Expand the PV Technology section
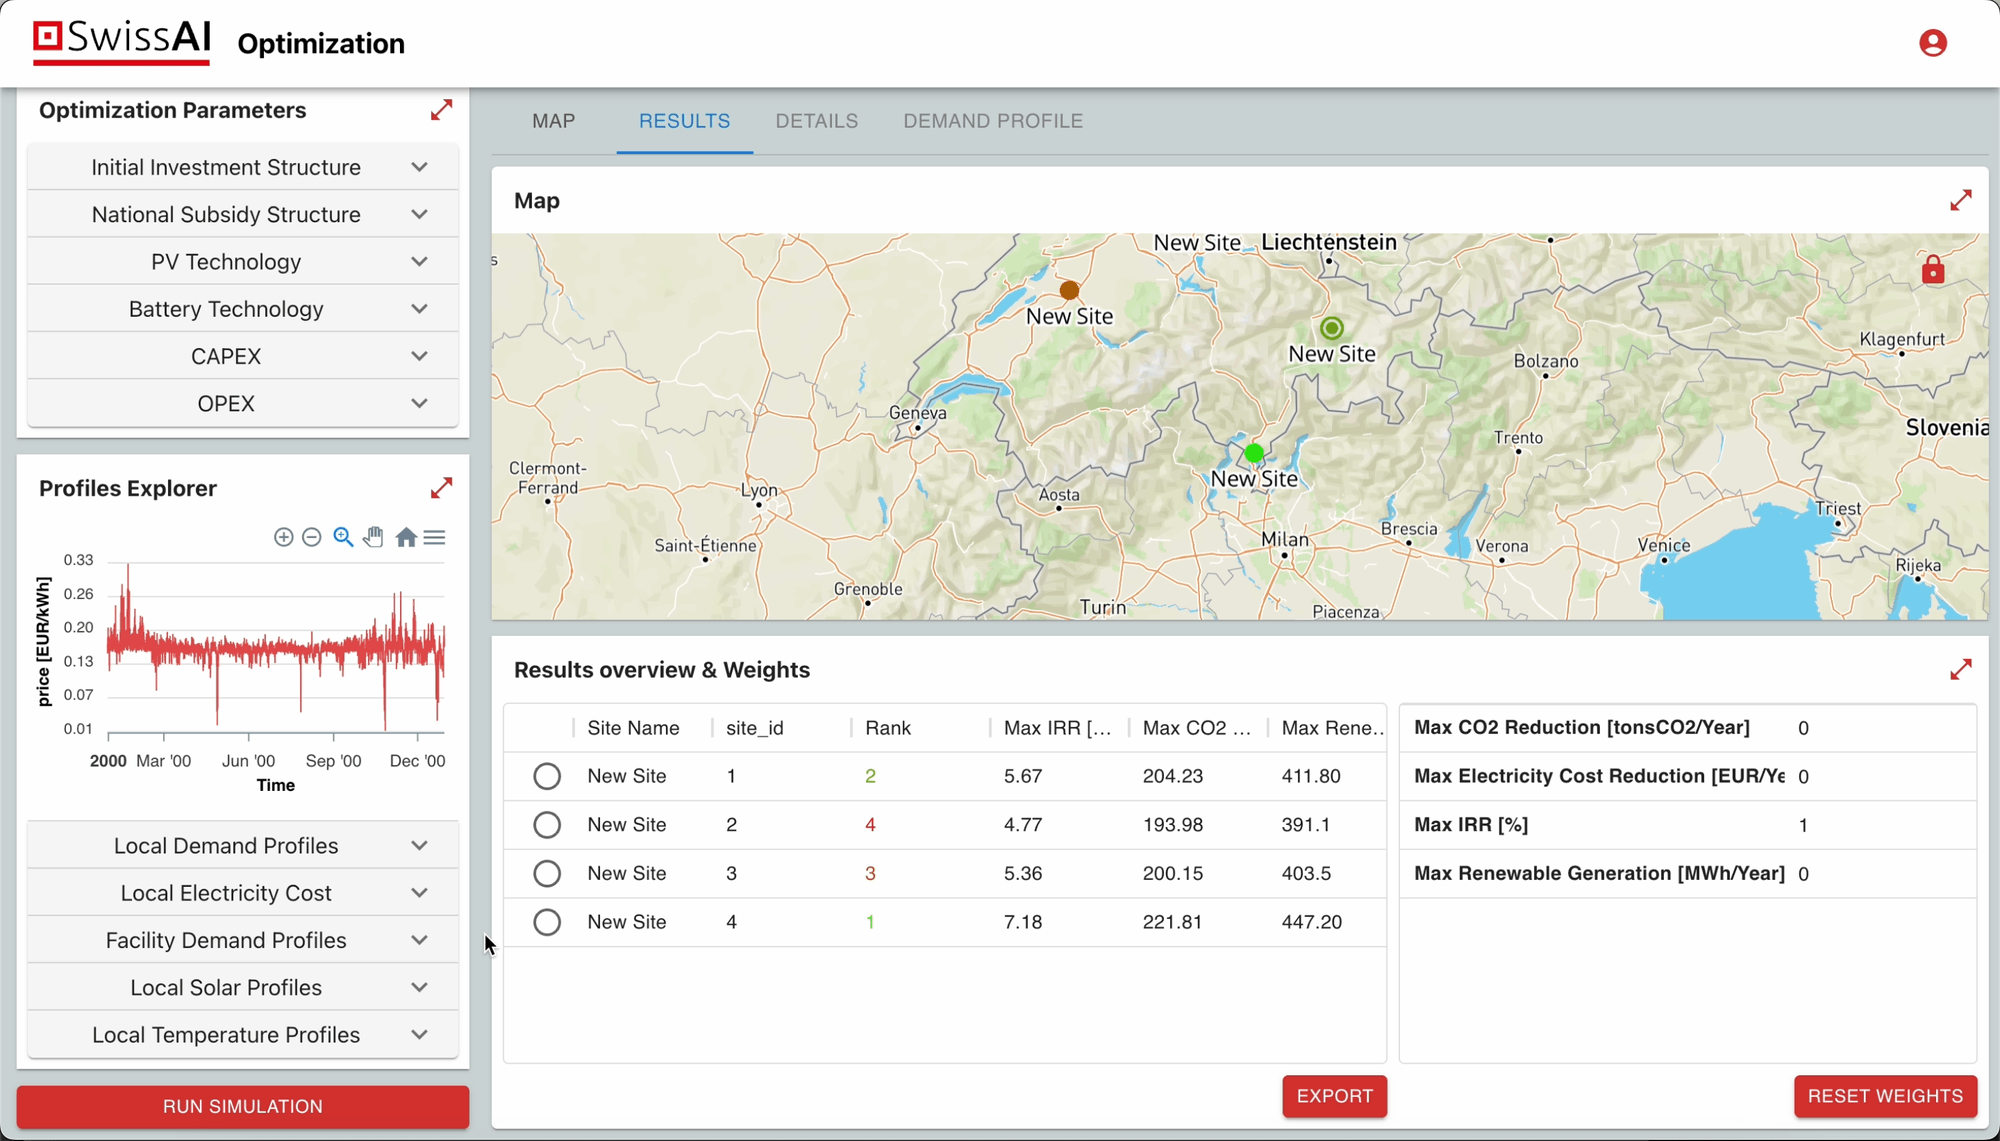This screenshot has height=1141, width=2000. [242, 261]
